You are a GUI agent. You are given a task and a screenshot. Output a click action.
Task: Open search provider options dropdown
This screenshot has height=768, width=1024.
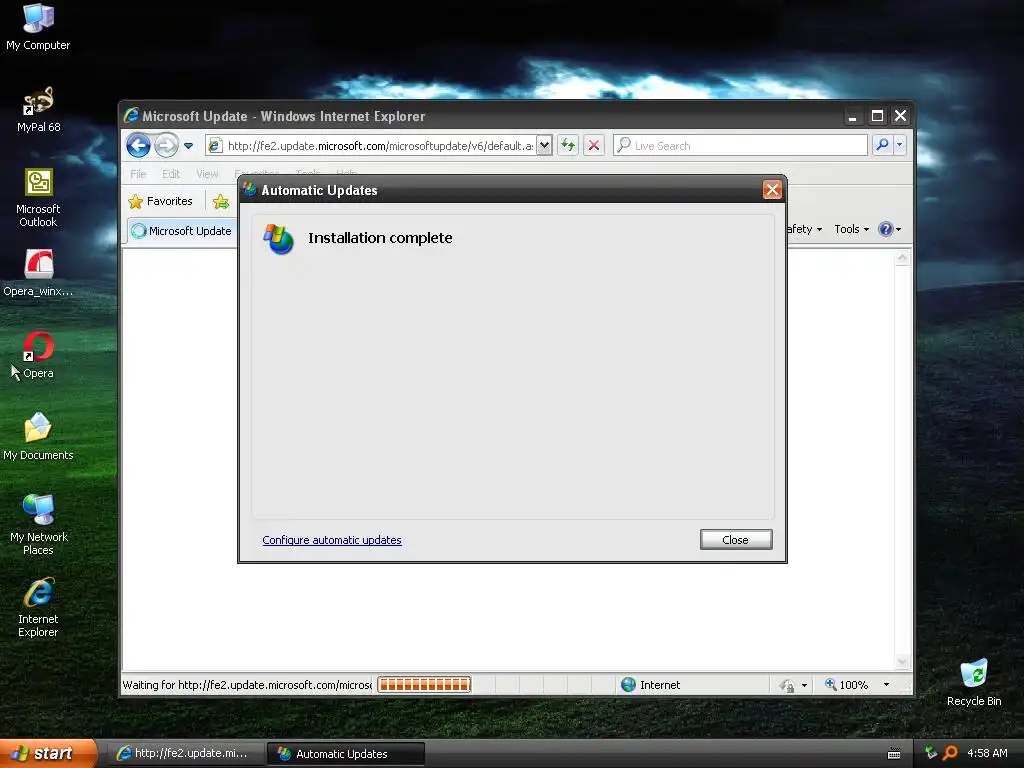[900, 145]
